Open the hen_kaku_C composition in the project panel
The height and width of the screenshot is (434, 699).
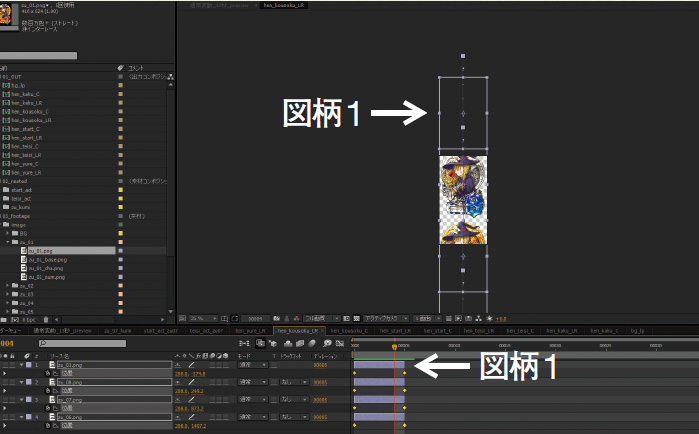pos(25,94)
